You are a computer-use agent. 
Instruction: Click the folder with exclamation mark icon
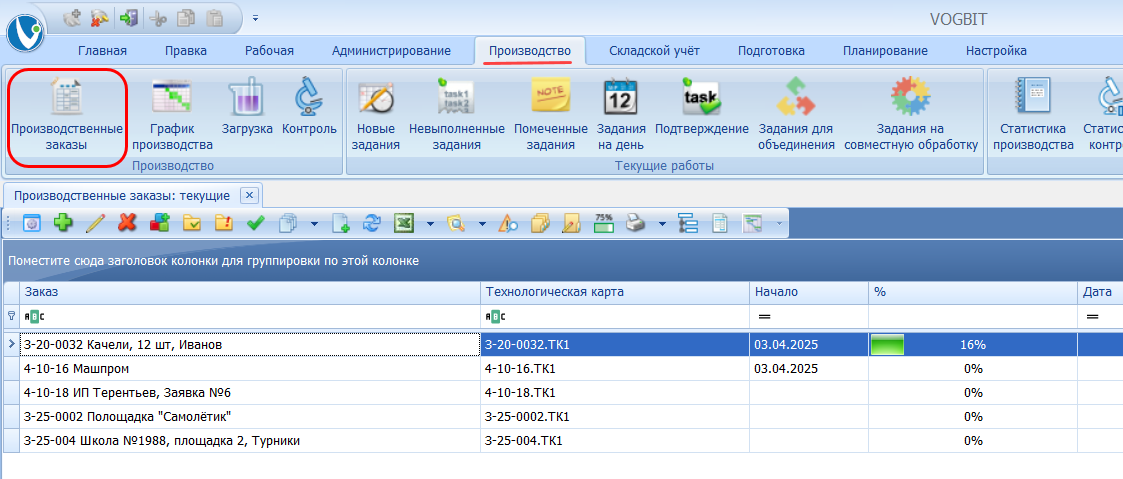click(x=223, y=223)
